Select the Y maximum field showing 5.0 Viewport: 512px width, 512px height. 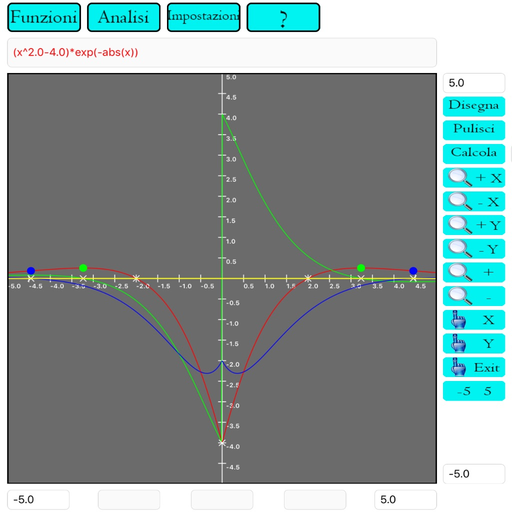tap(474, 83)
